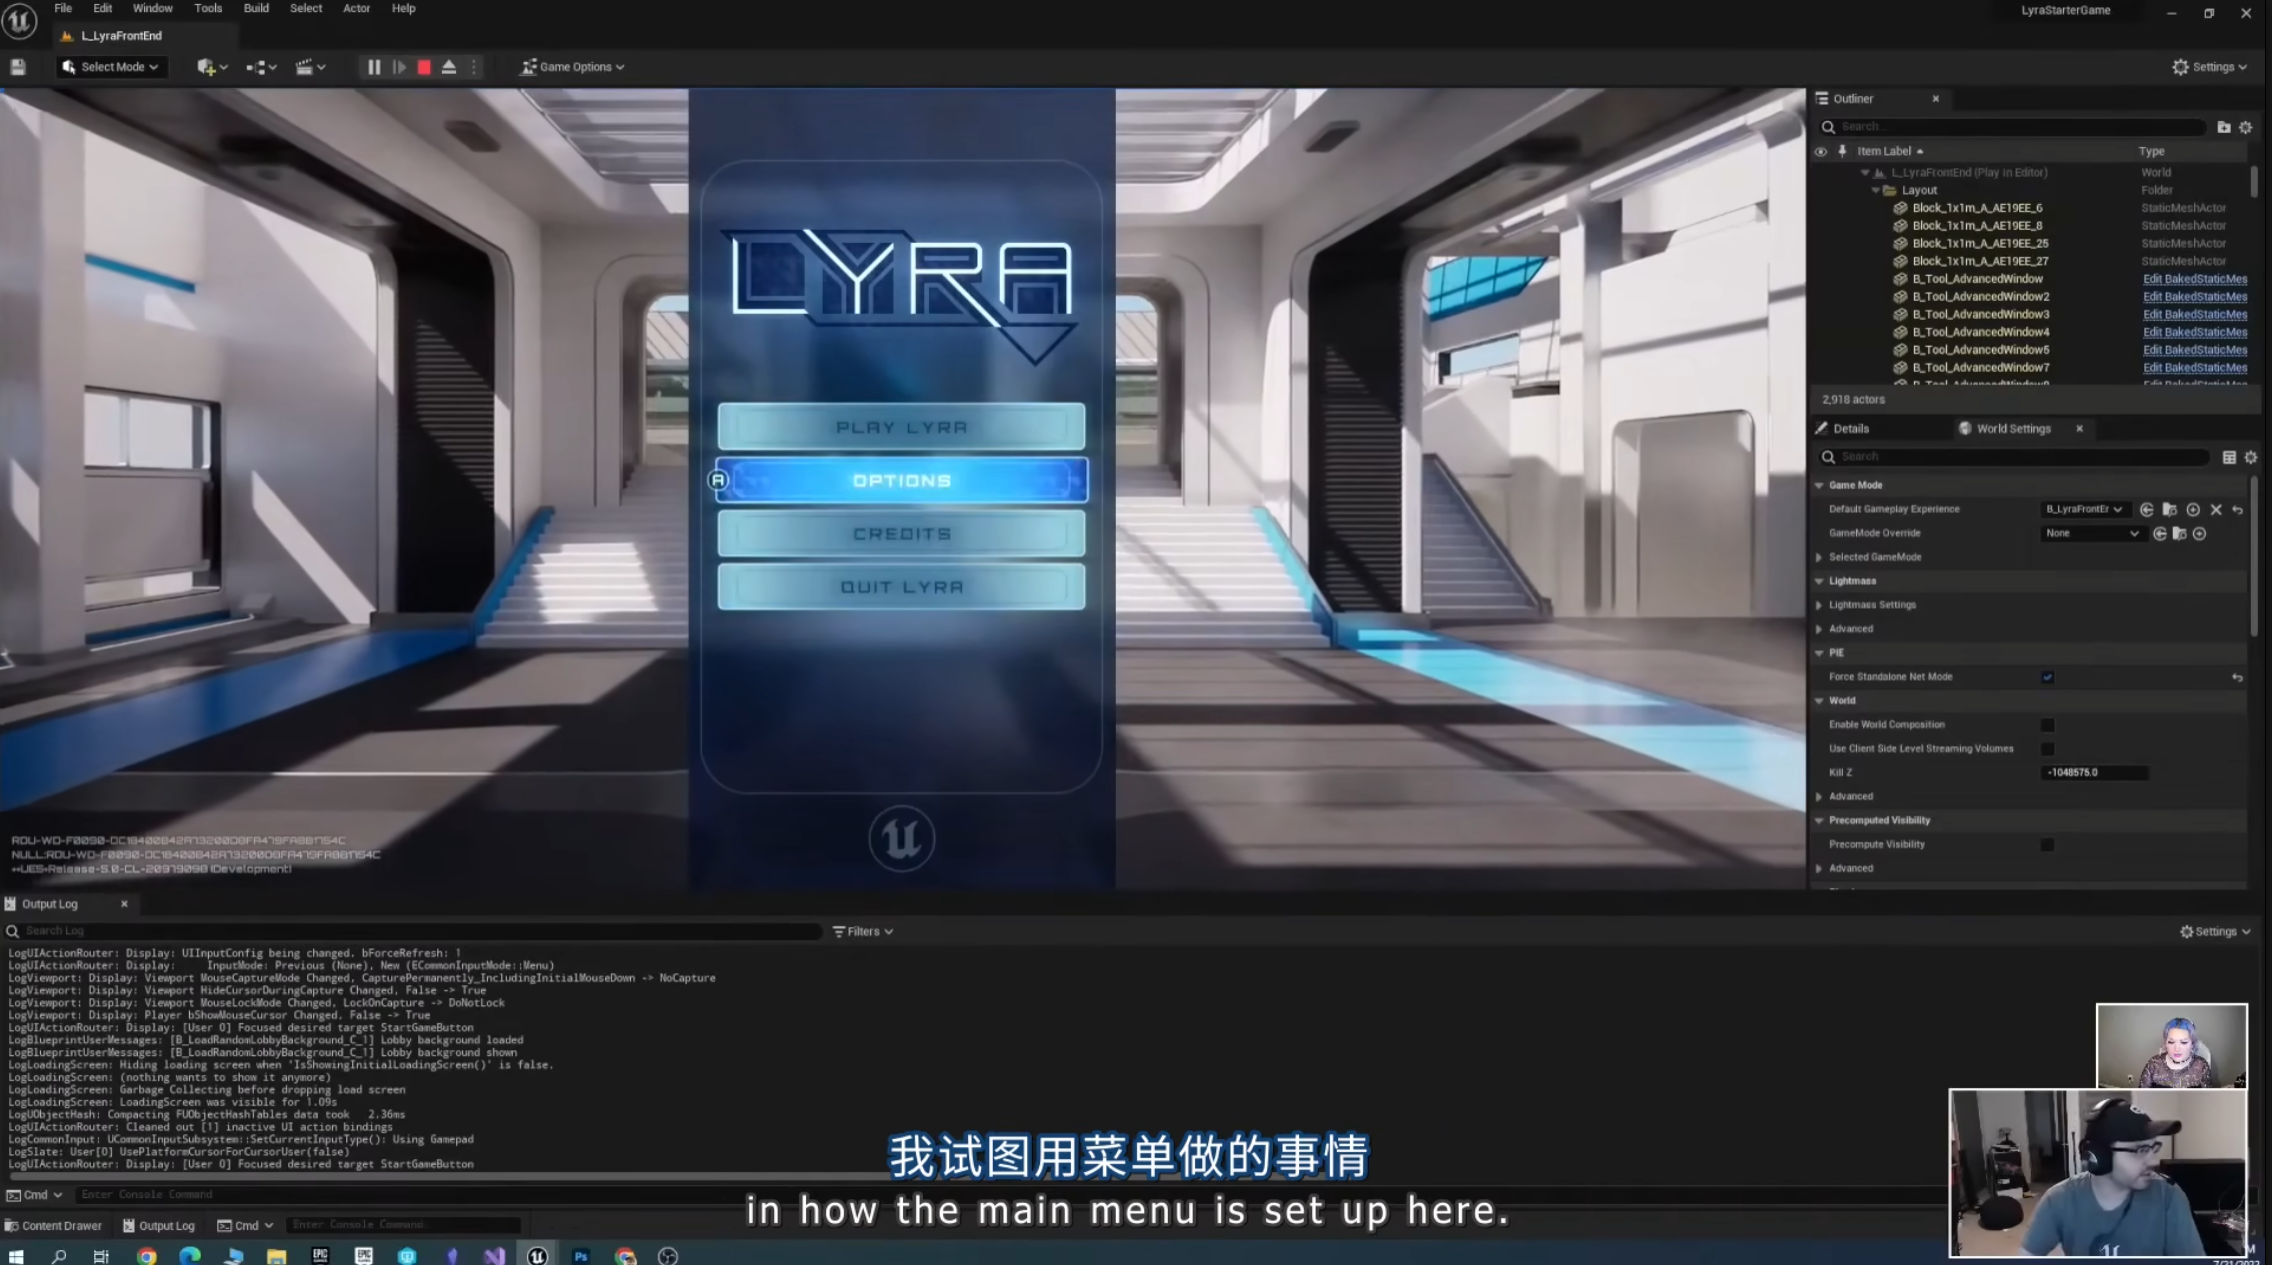The height and width of the screenshot is (1265, 2272).
Task: Click the Edit BakedStaticMesh link for B_Tool_AdvancedWindow
Action: tap(2194, 279)
